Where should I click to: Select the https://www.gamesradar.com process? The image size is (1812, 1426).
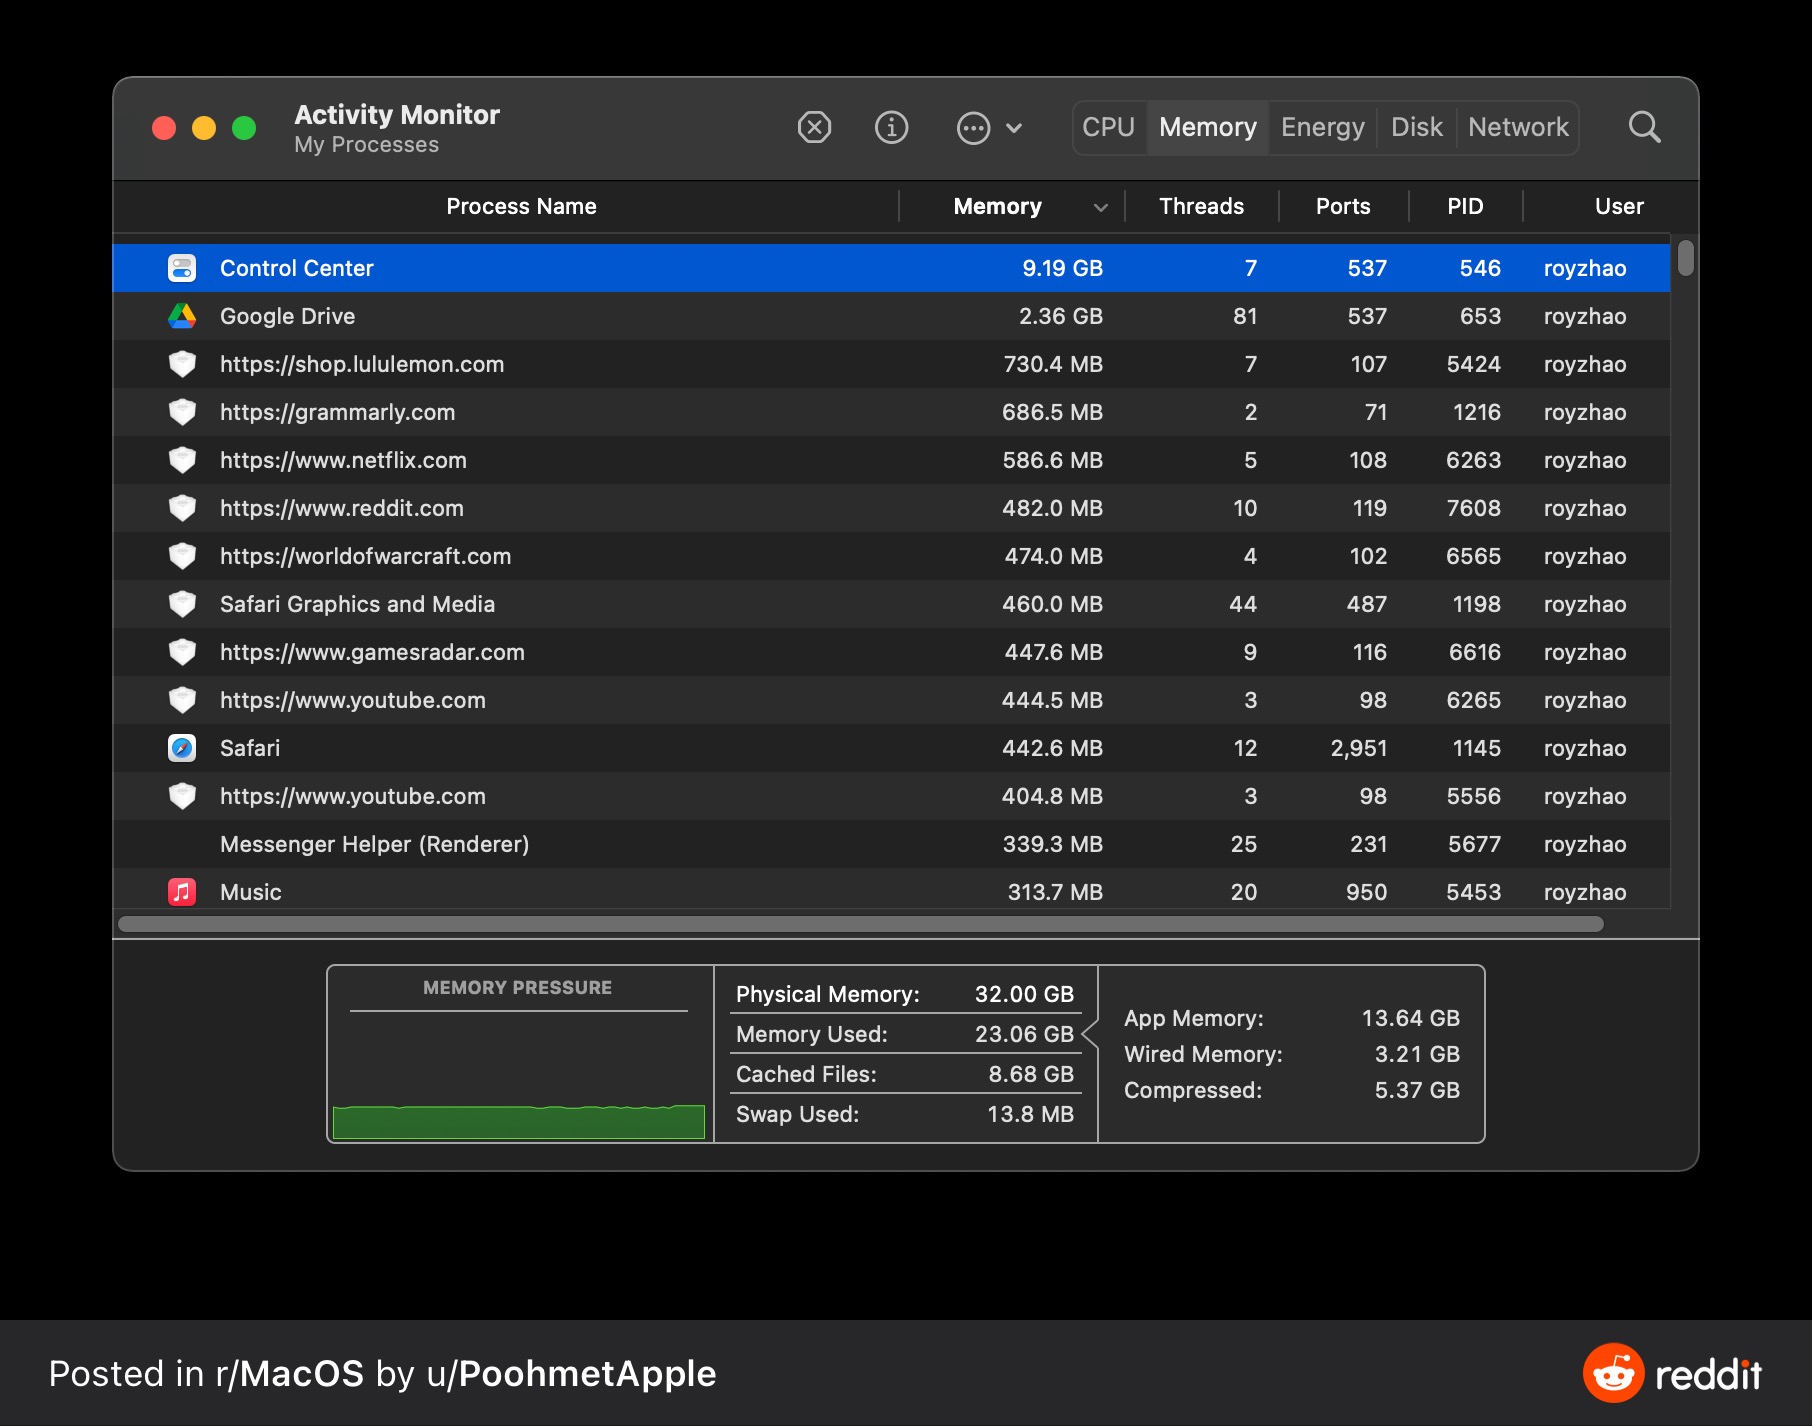[x=372, y=652]
